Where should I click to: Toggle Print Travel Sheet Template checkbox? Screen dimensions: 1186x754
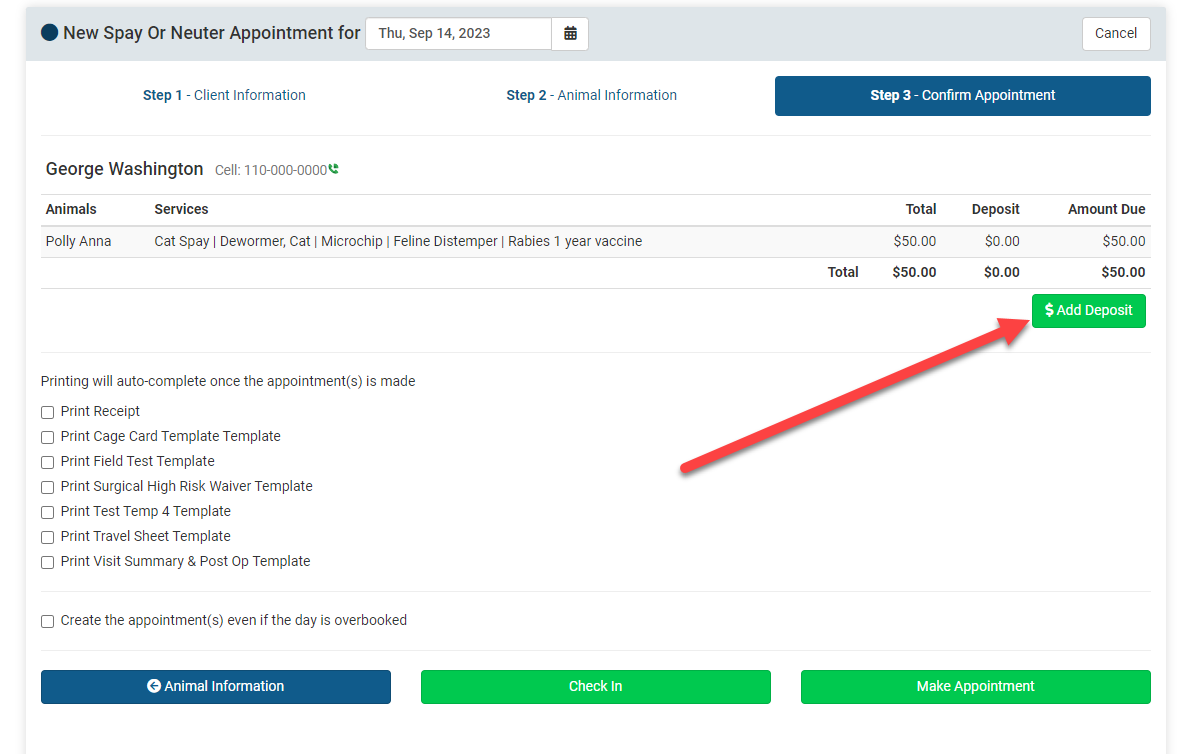(x=47, y=537)
